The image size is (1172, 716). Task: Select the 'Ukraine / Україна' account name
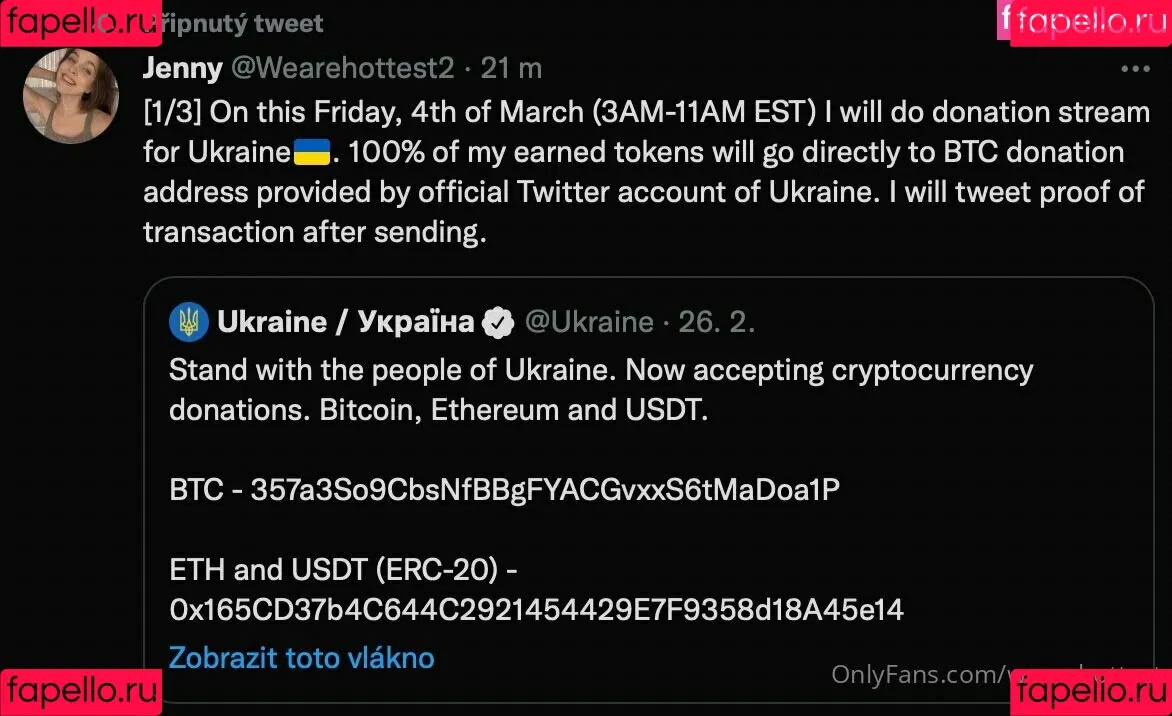345,322
